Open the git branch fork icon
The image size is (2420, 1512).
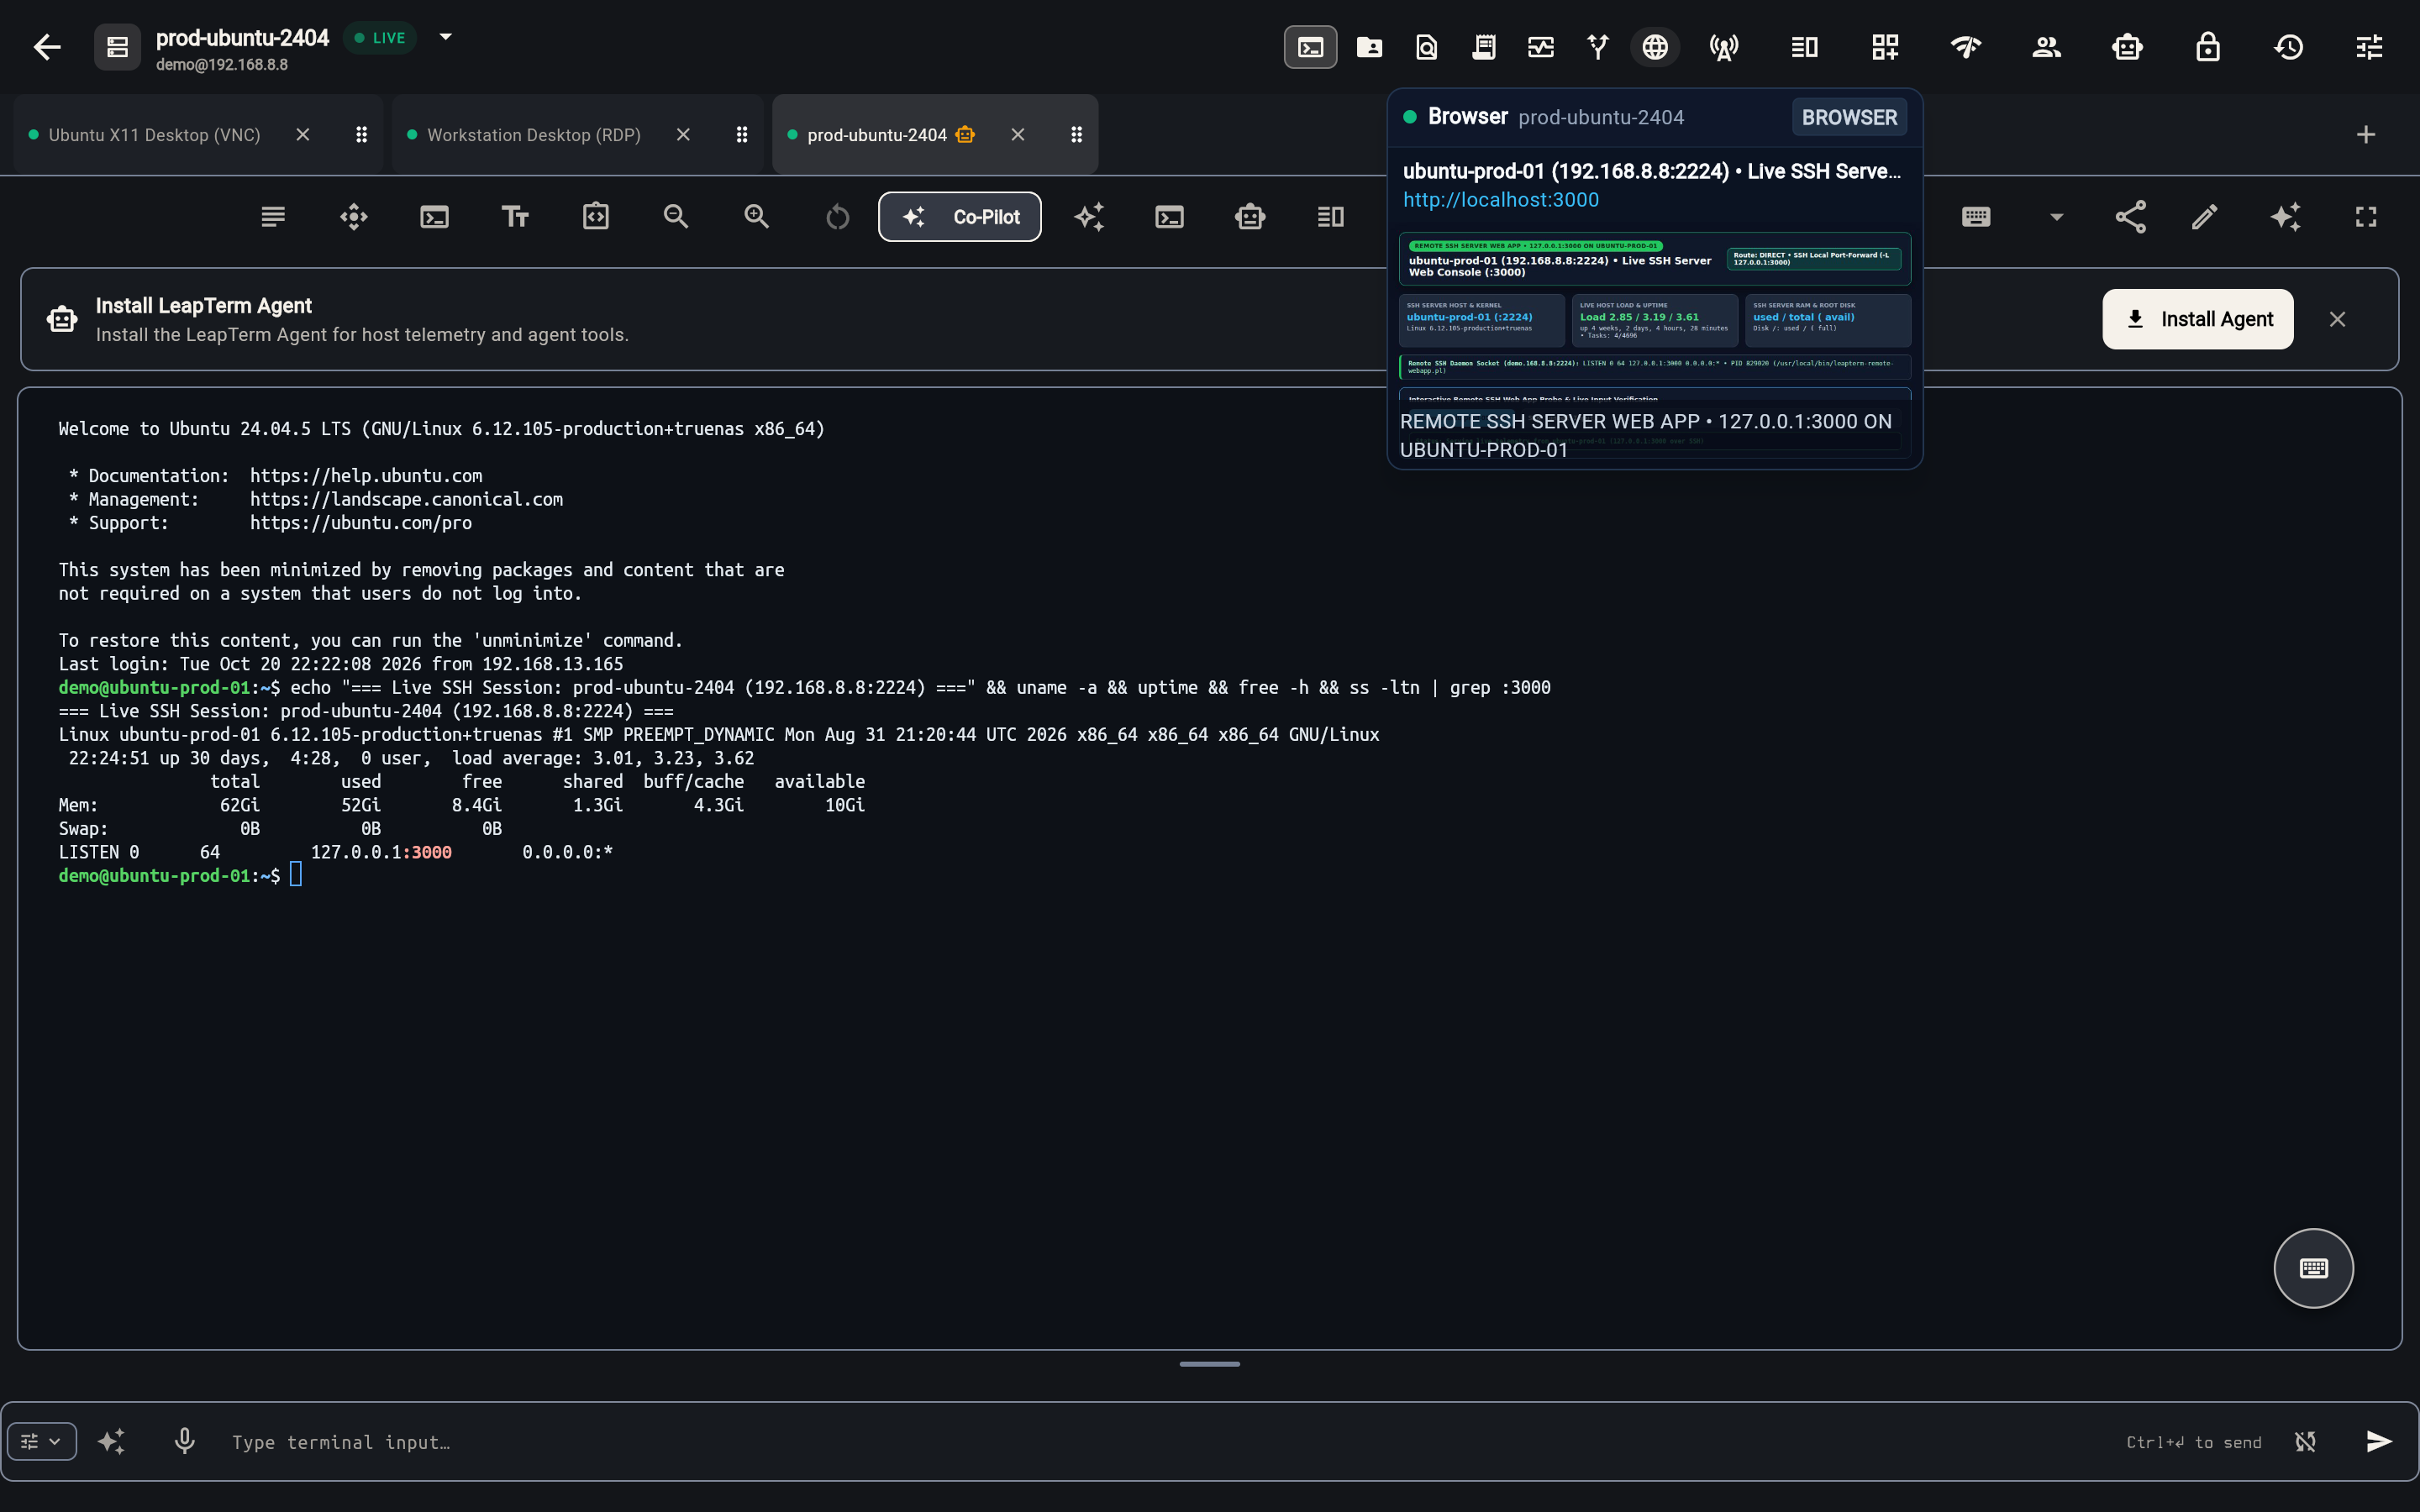(x=1598, y=47)
